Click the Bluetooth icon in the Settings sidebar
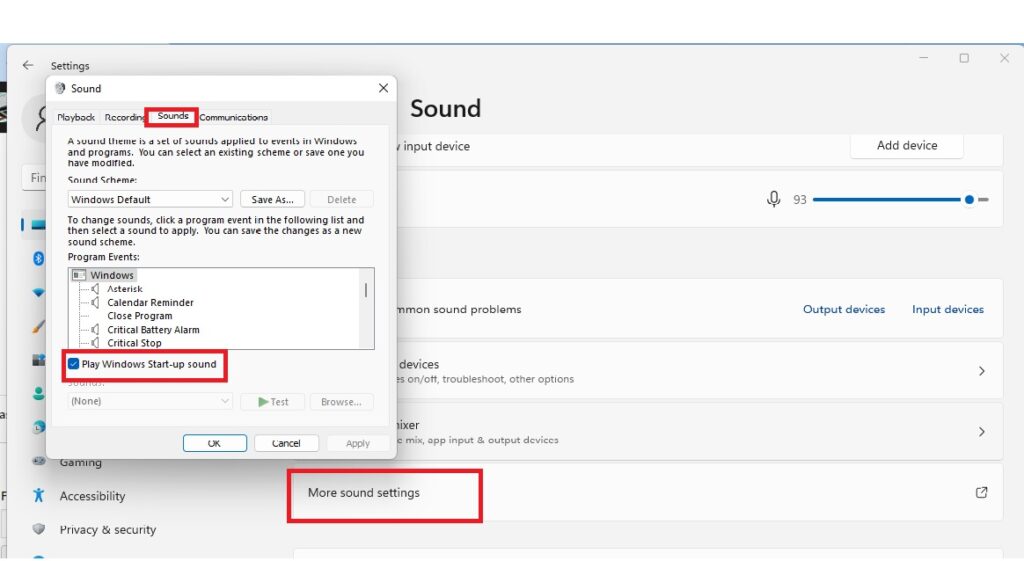 (39, 259)
